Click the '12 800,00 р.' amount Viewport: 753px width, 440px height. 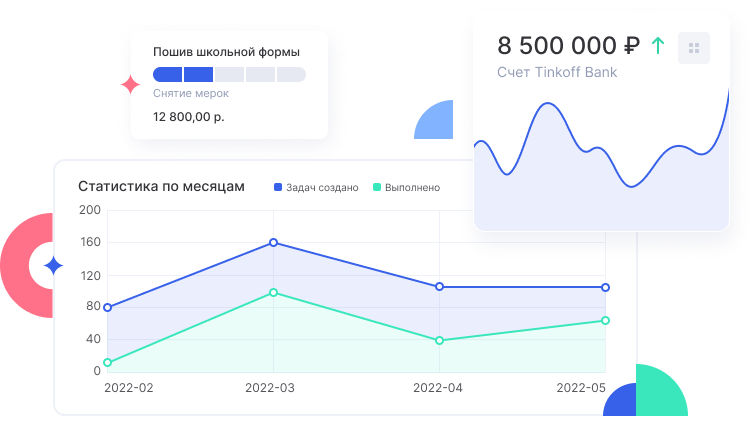pos(189,117)
